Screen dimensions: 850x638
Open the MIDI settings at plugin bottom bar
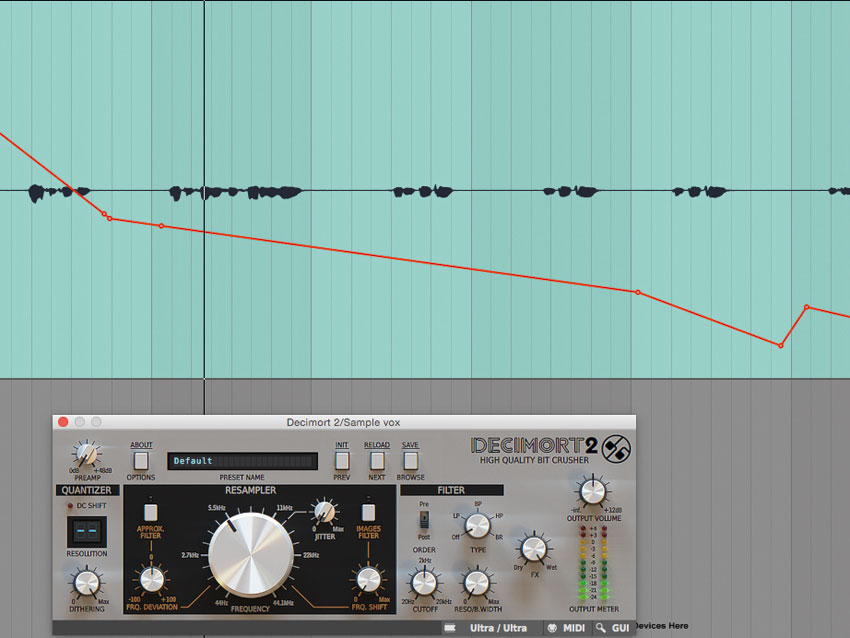pos(567,628)
